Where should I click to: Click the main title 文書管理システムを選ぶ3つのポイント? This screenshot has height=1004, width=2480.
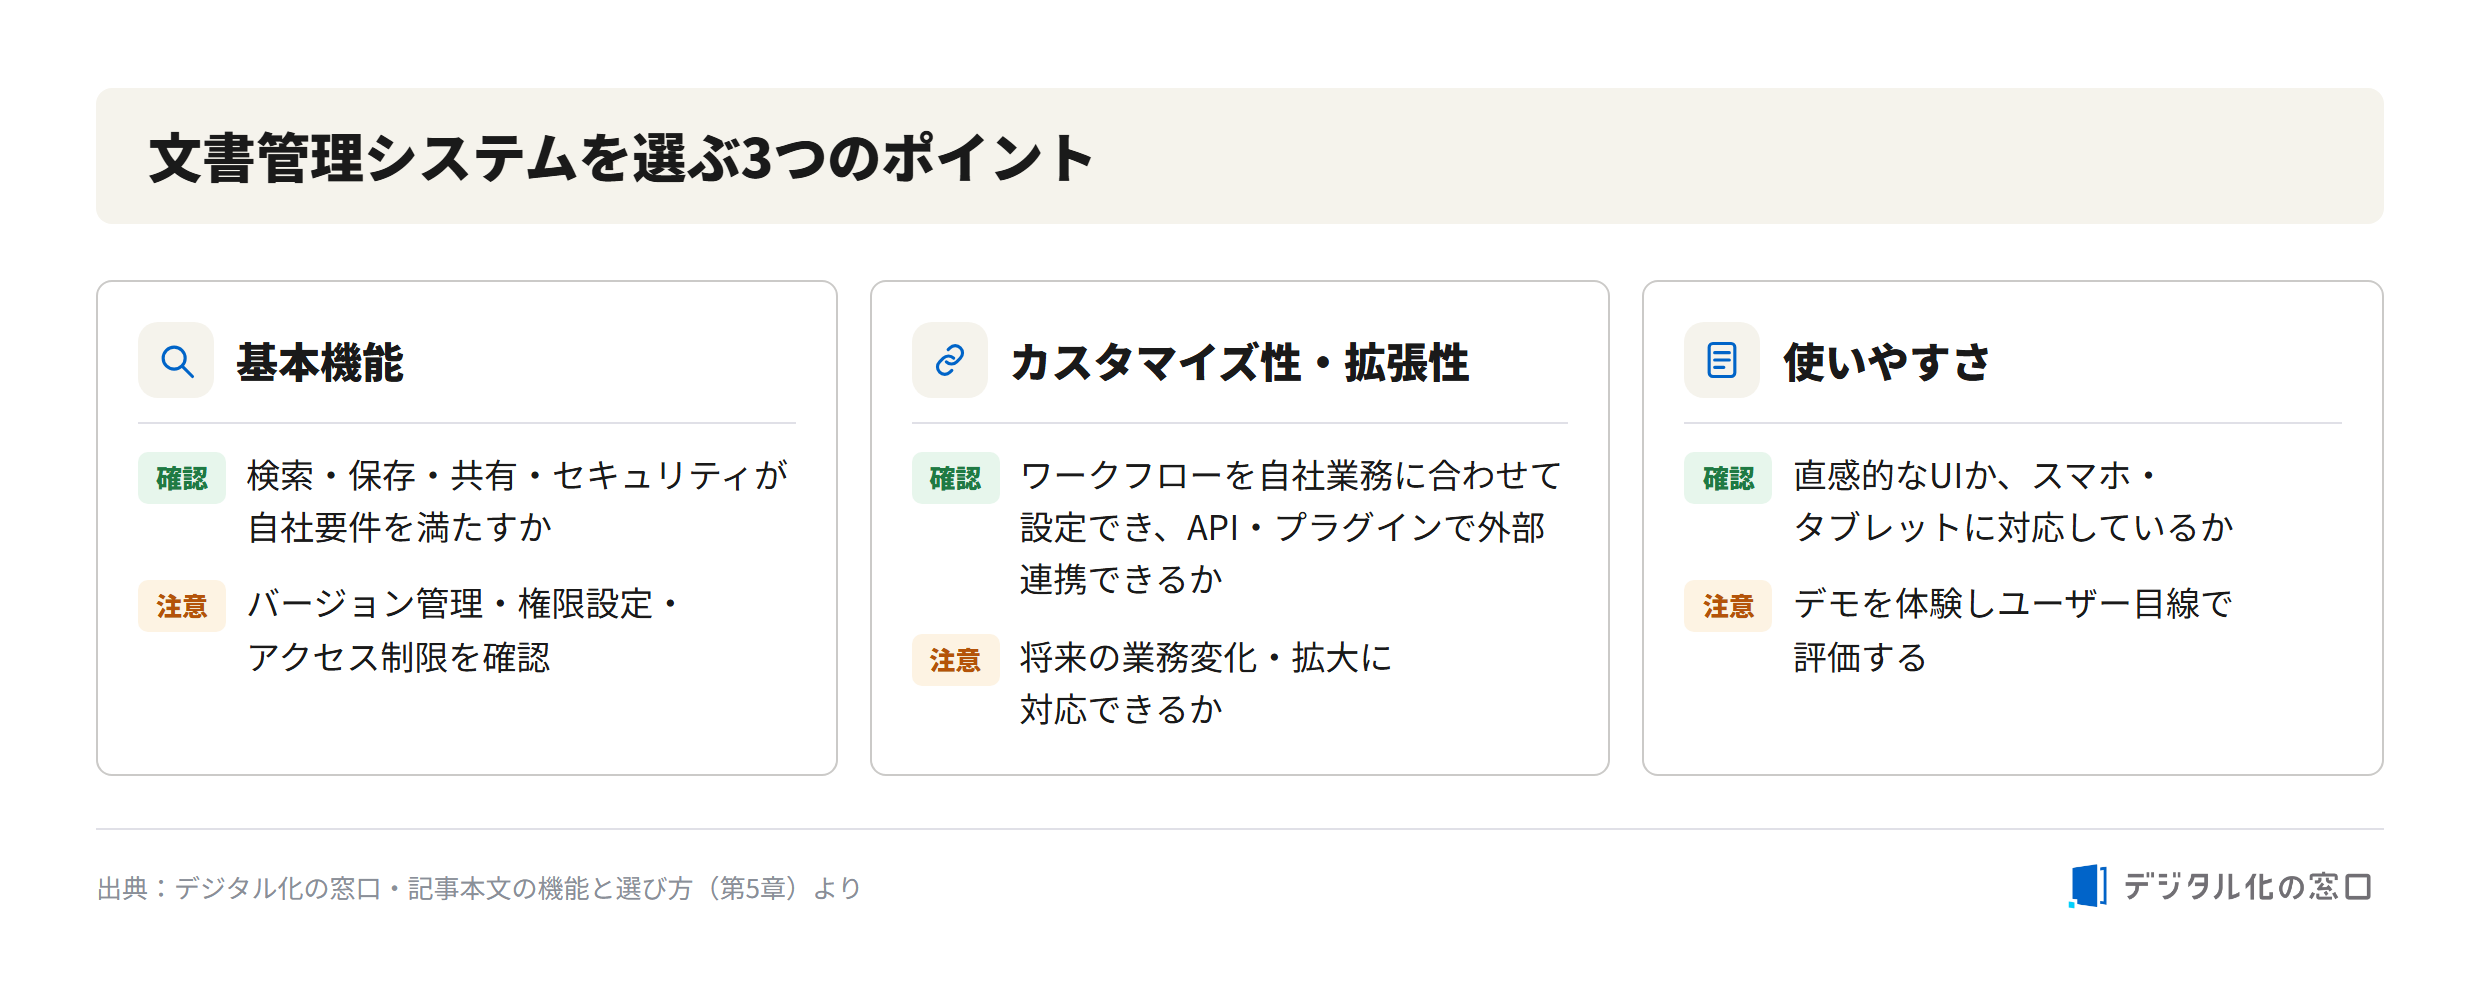621,158
